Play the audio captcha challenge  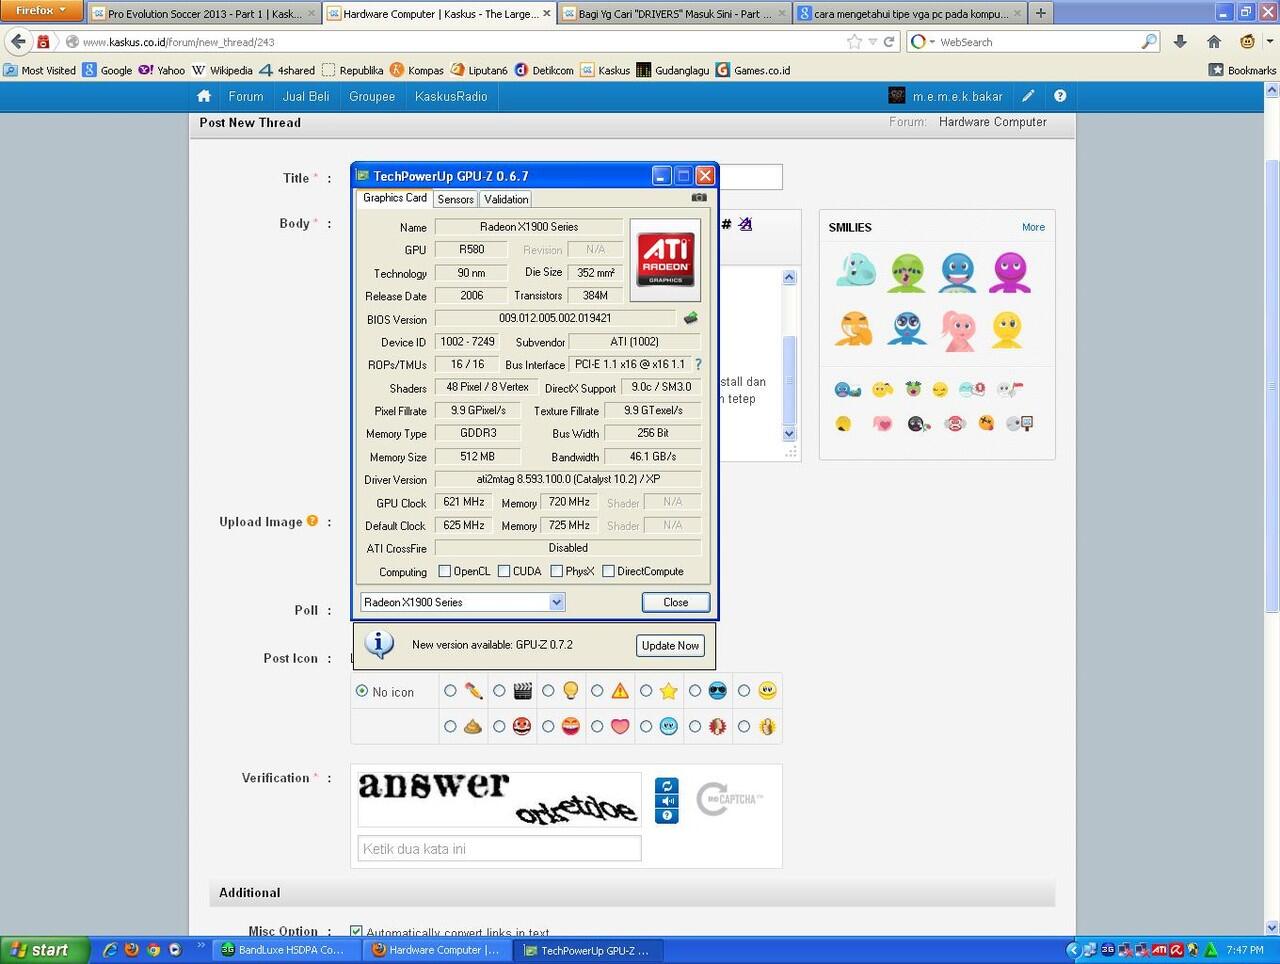click(667, 801)
